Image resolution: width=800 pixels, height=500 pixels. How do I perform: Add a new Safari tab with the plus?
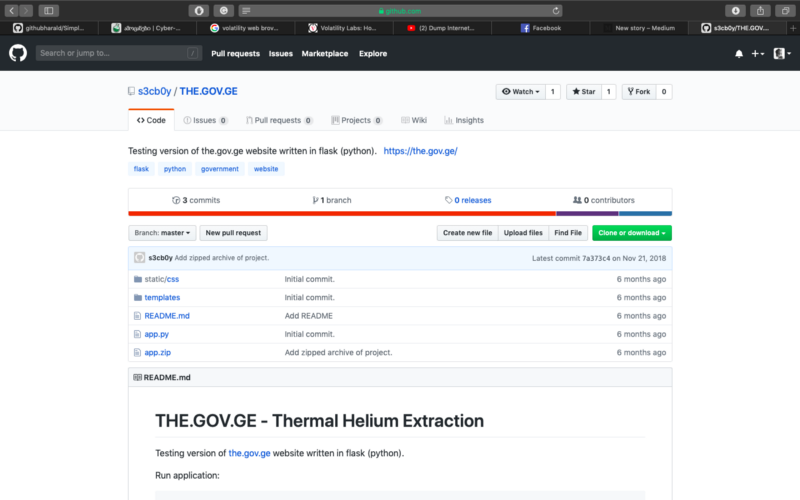[793, 28]
